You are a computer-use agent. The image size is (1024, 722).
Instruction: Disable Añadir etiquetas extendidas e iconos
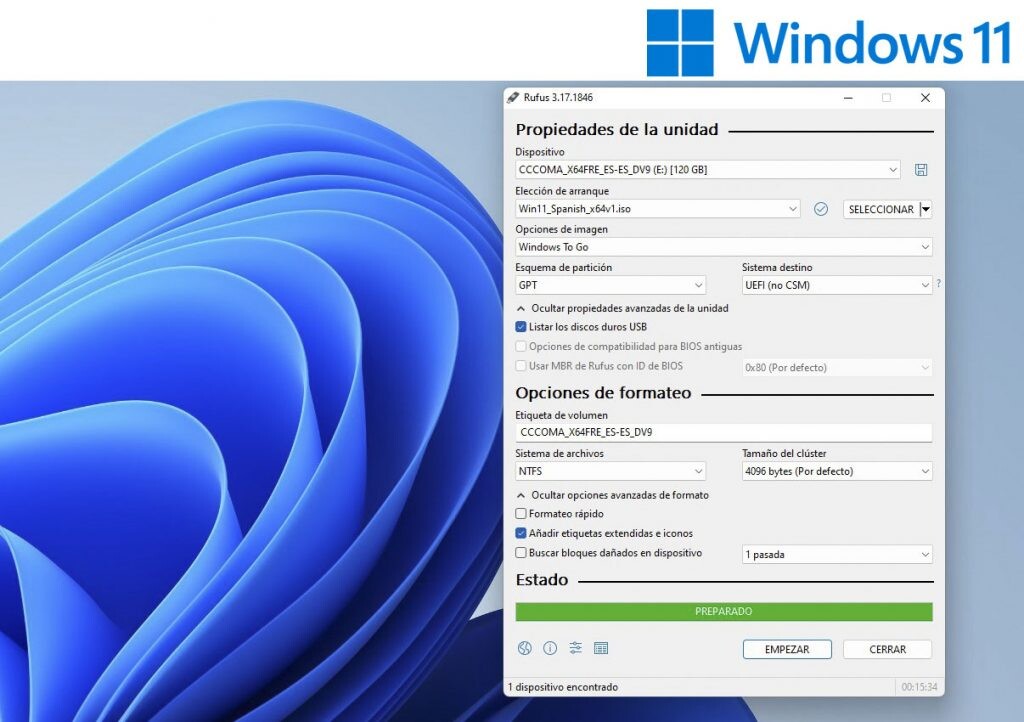(521, 533)
